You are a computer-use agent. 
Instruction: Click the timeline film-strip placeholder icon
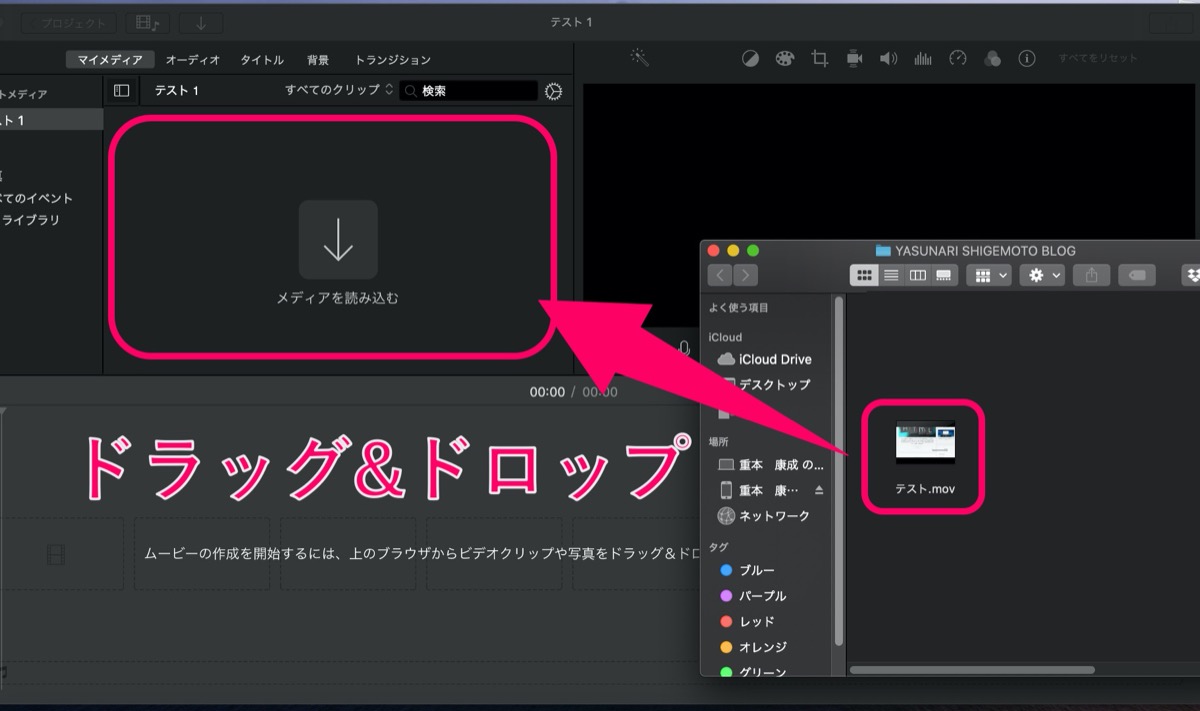55,553
